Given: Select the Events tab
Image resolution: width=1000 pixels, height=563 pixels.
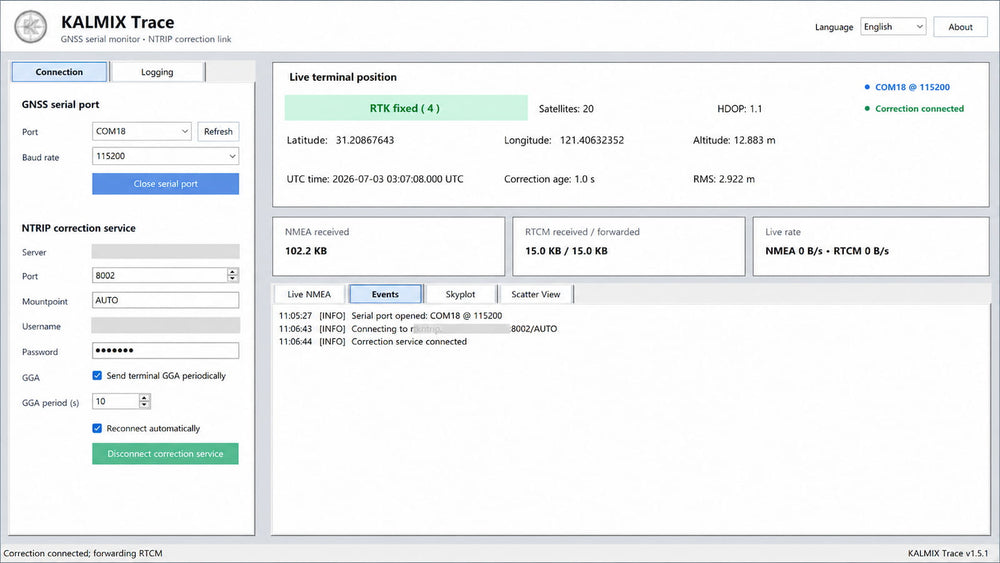Looking at the screenshot, I should coord(385,295).
